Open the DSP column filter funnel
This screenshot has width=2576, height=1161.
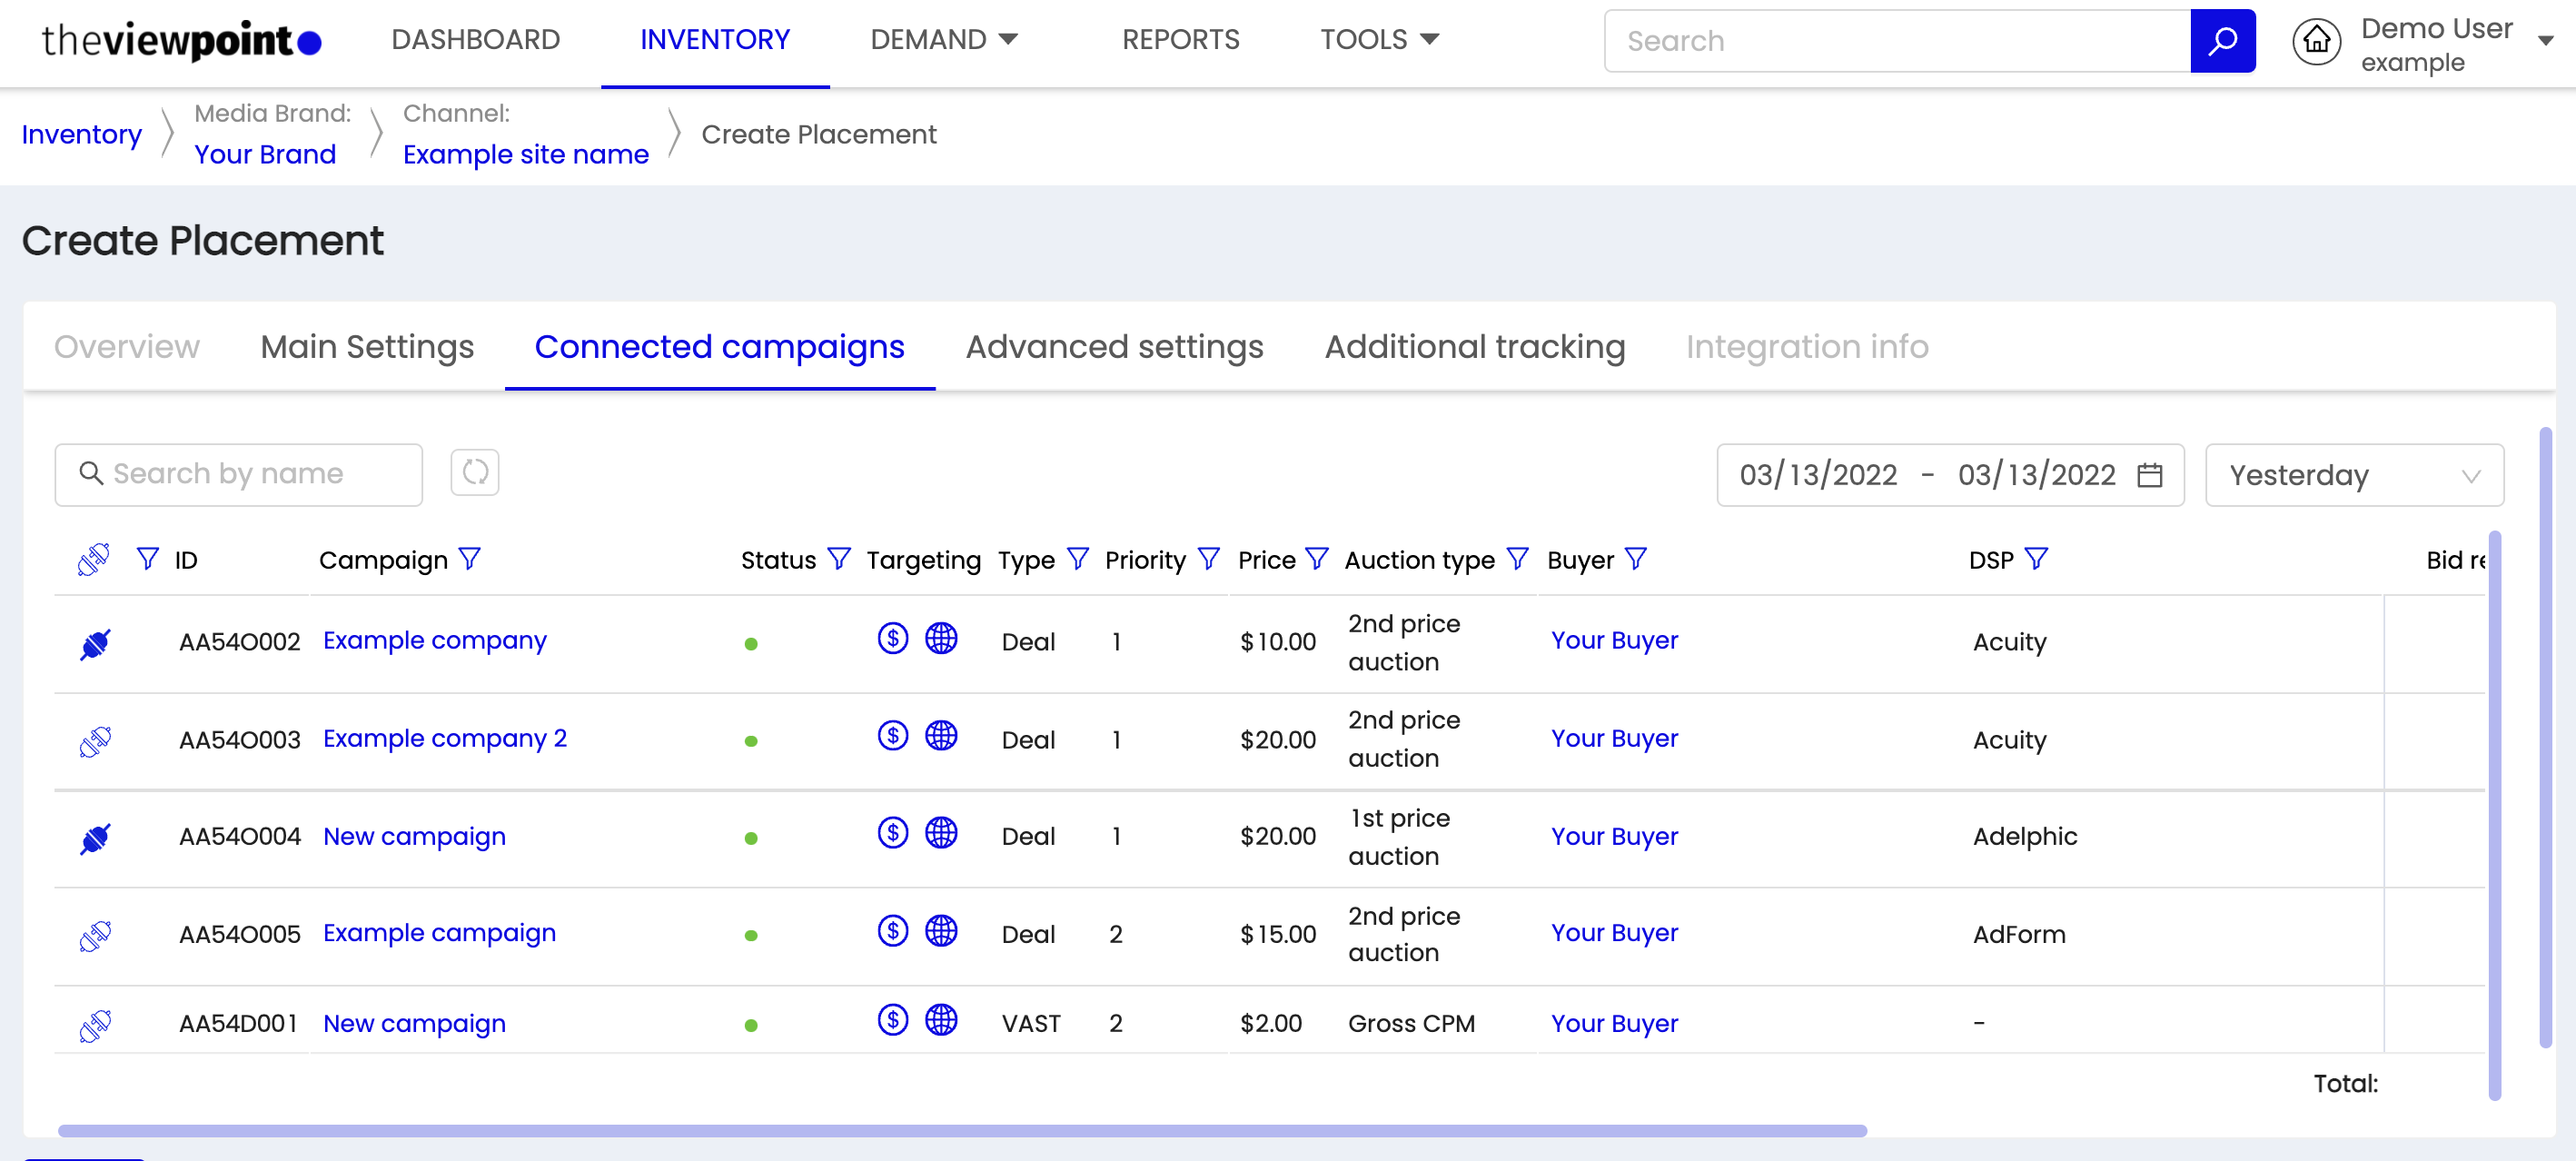[2036, 559]
